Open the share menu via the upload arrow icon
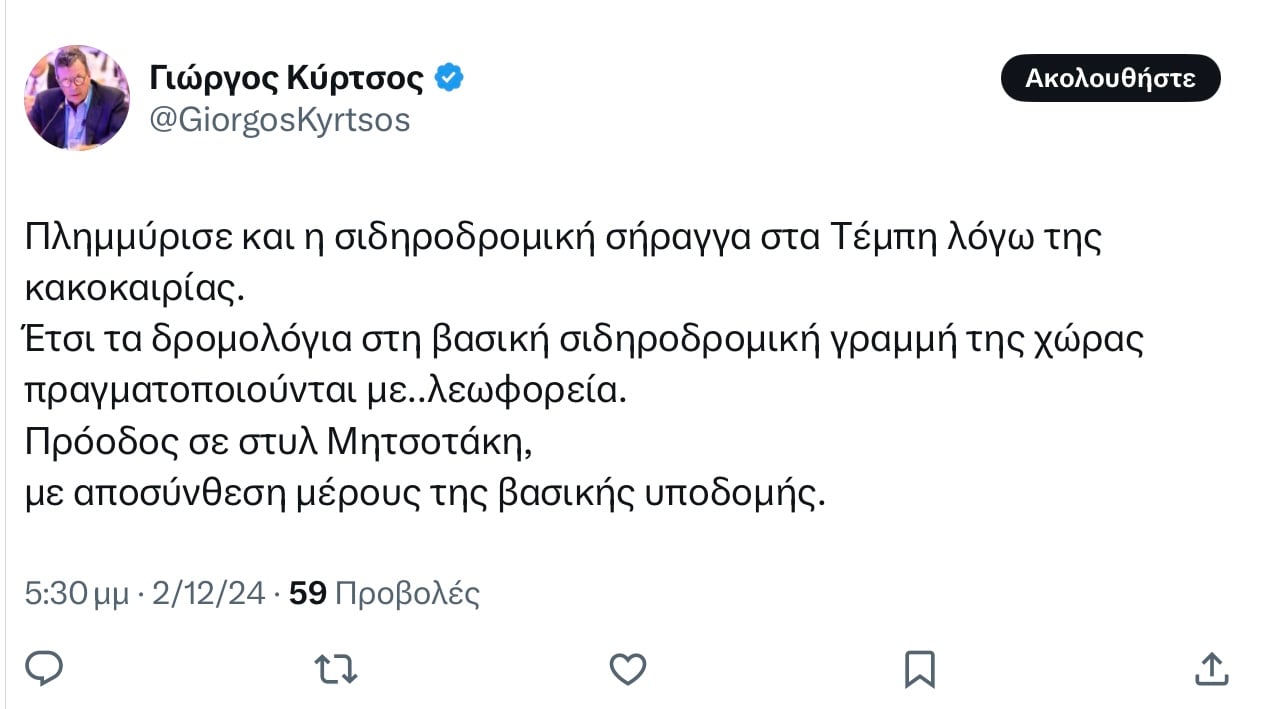The width and height of the screenshot is (1270, 709). coord(1211,668)
